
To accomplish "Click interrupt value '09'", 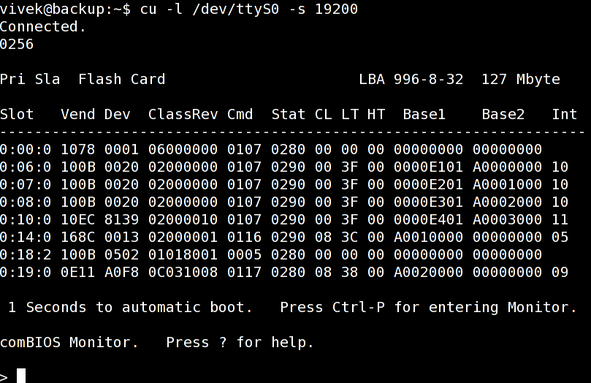I will coord(560,272).
